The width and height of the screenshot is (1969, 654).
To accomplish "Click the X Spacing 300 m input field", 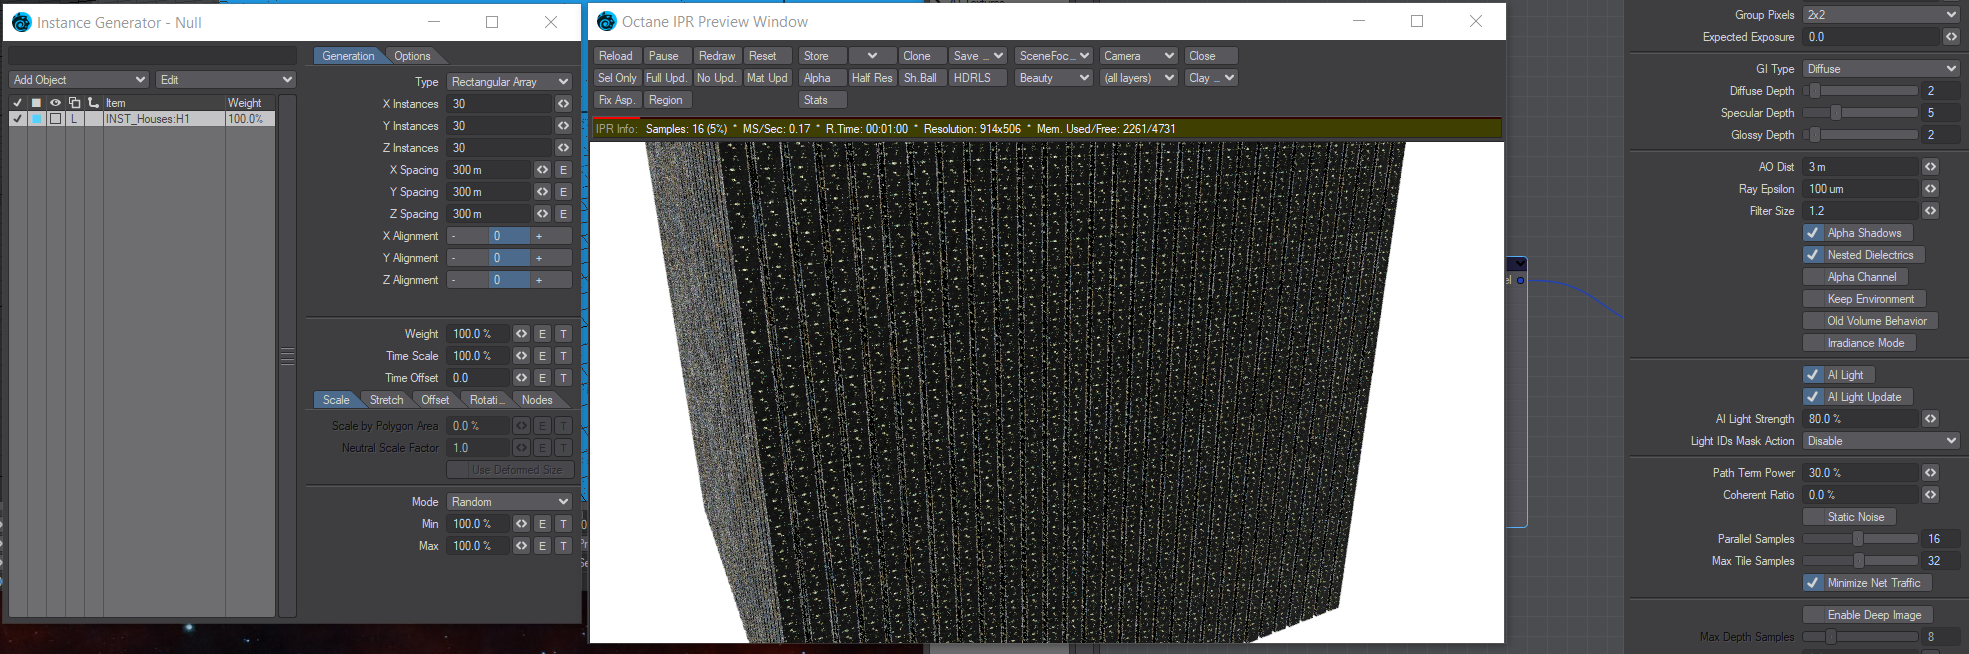I will point(489,170).
